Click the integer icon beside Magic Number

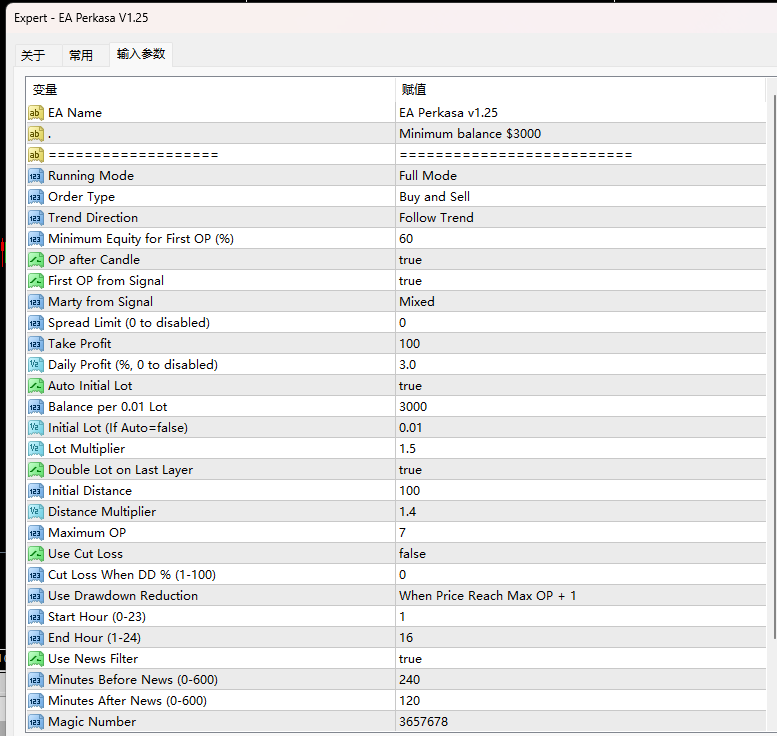pos(36,722)
